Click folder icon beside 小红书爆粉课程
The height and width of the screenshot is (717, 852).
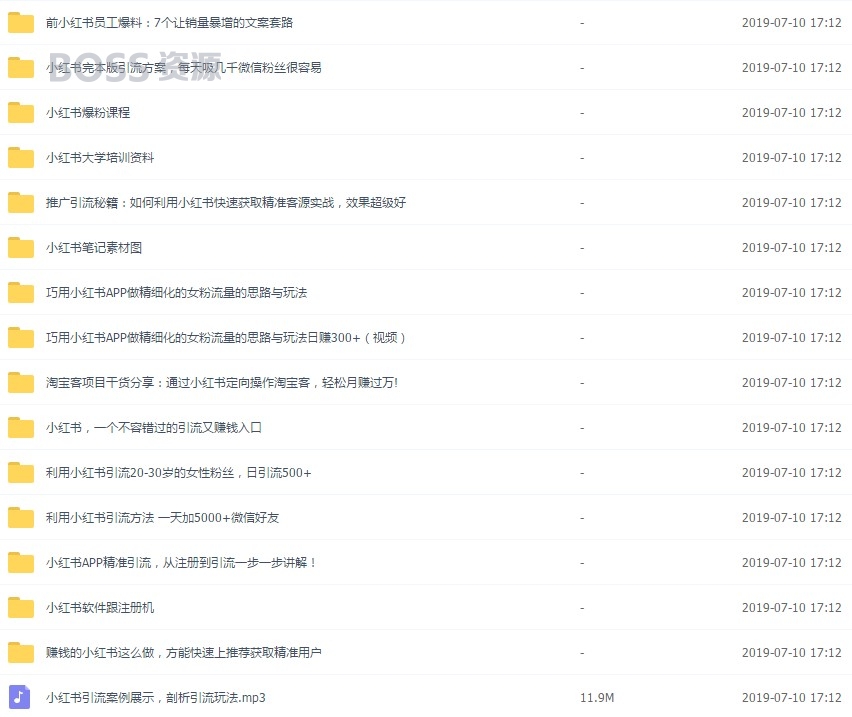pyautogui.click(x=21, y=112)
